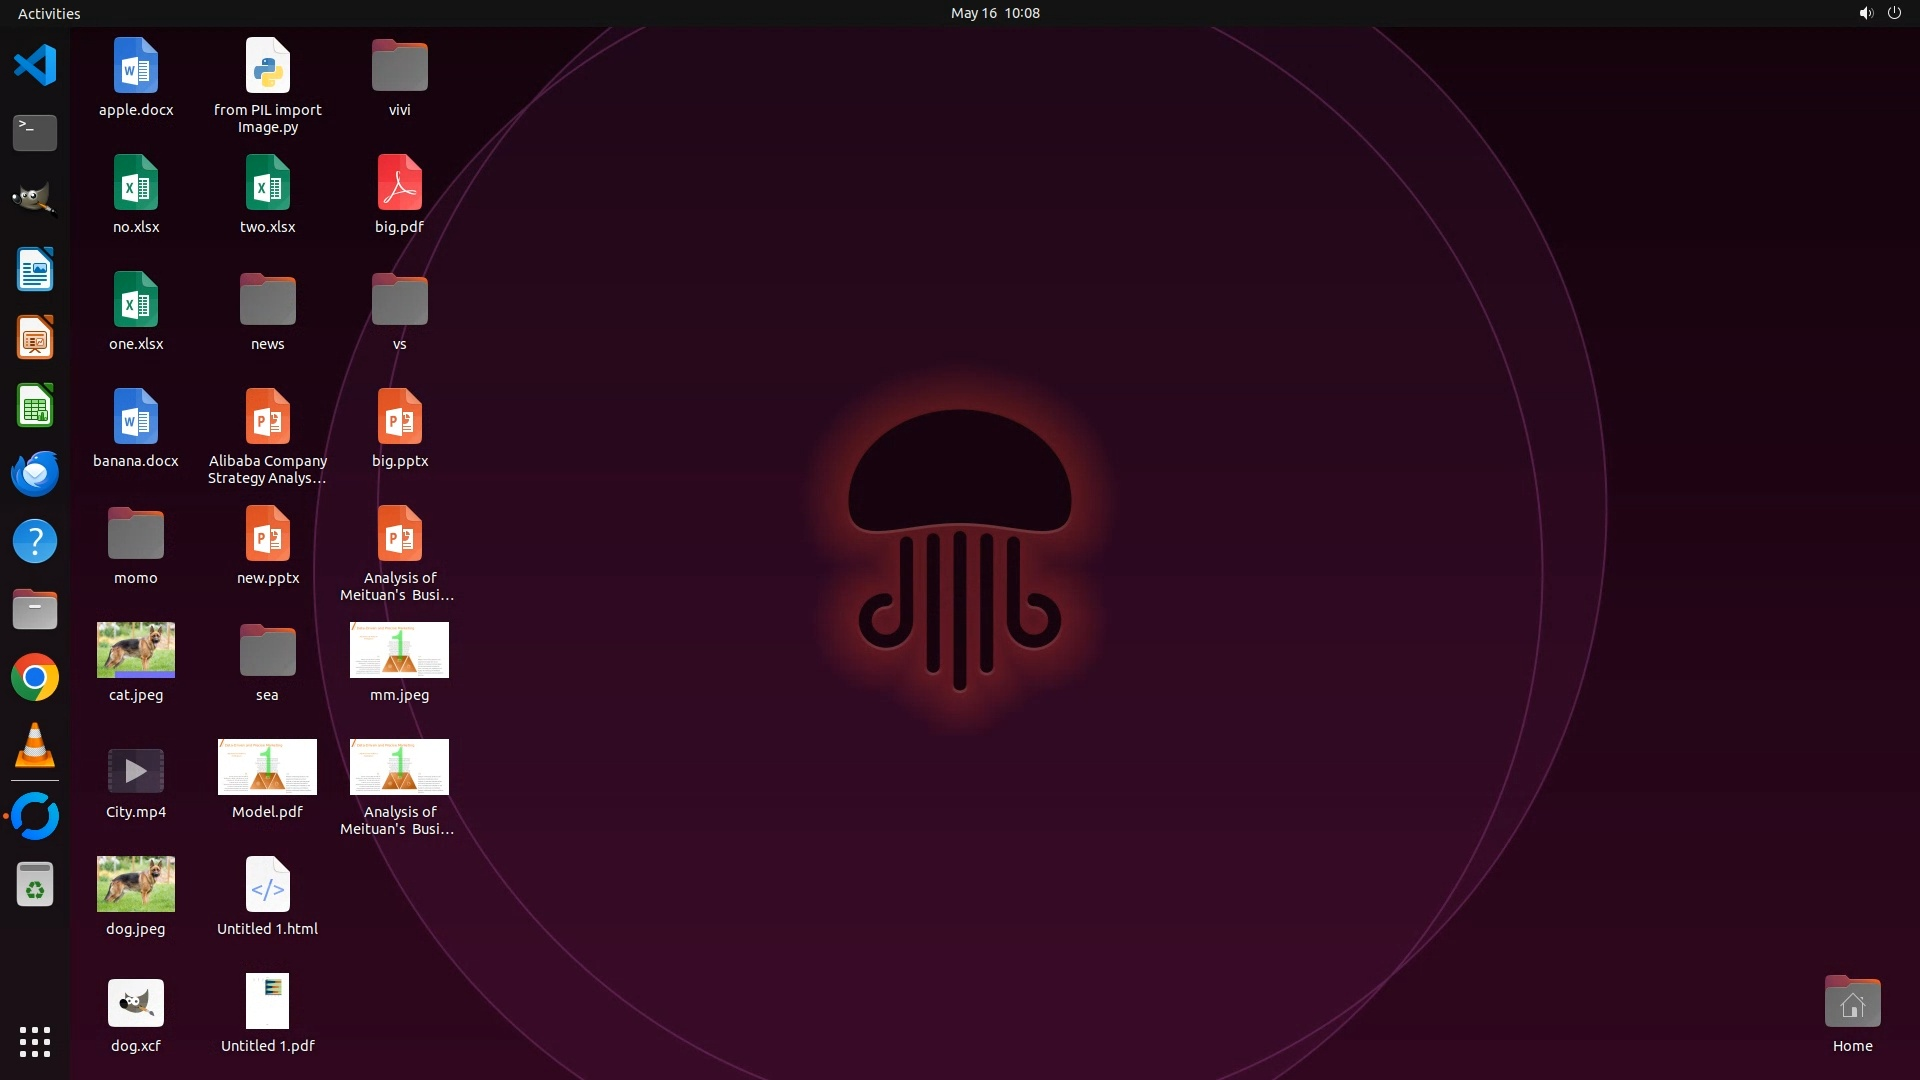Click the volume icon in the top bar
1920x1080 pixels.
tap(1865, 13)
